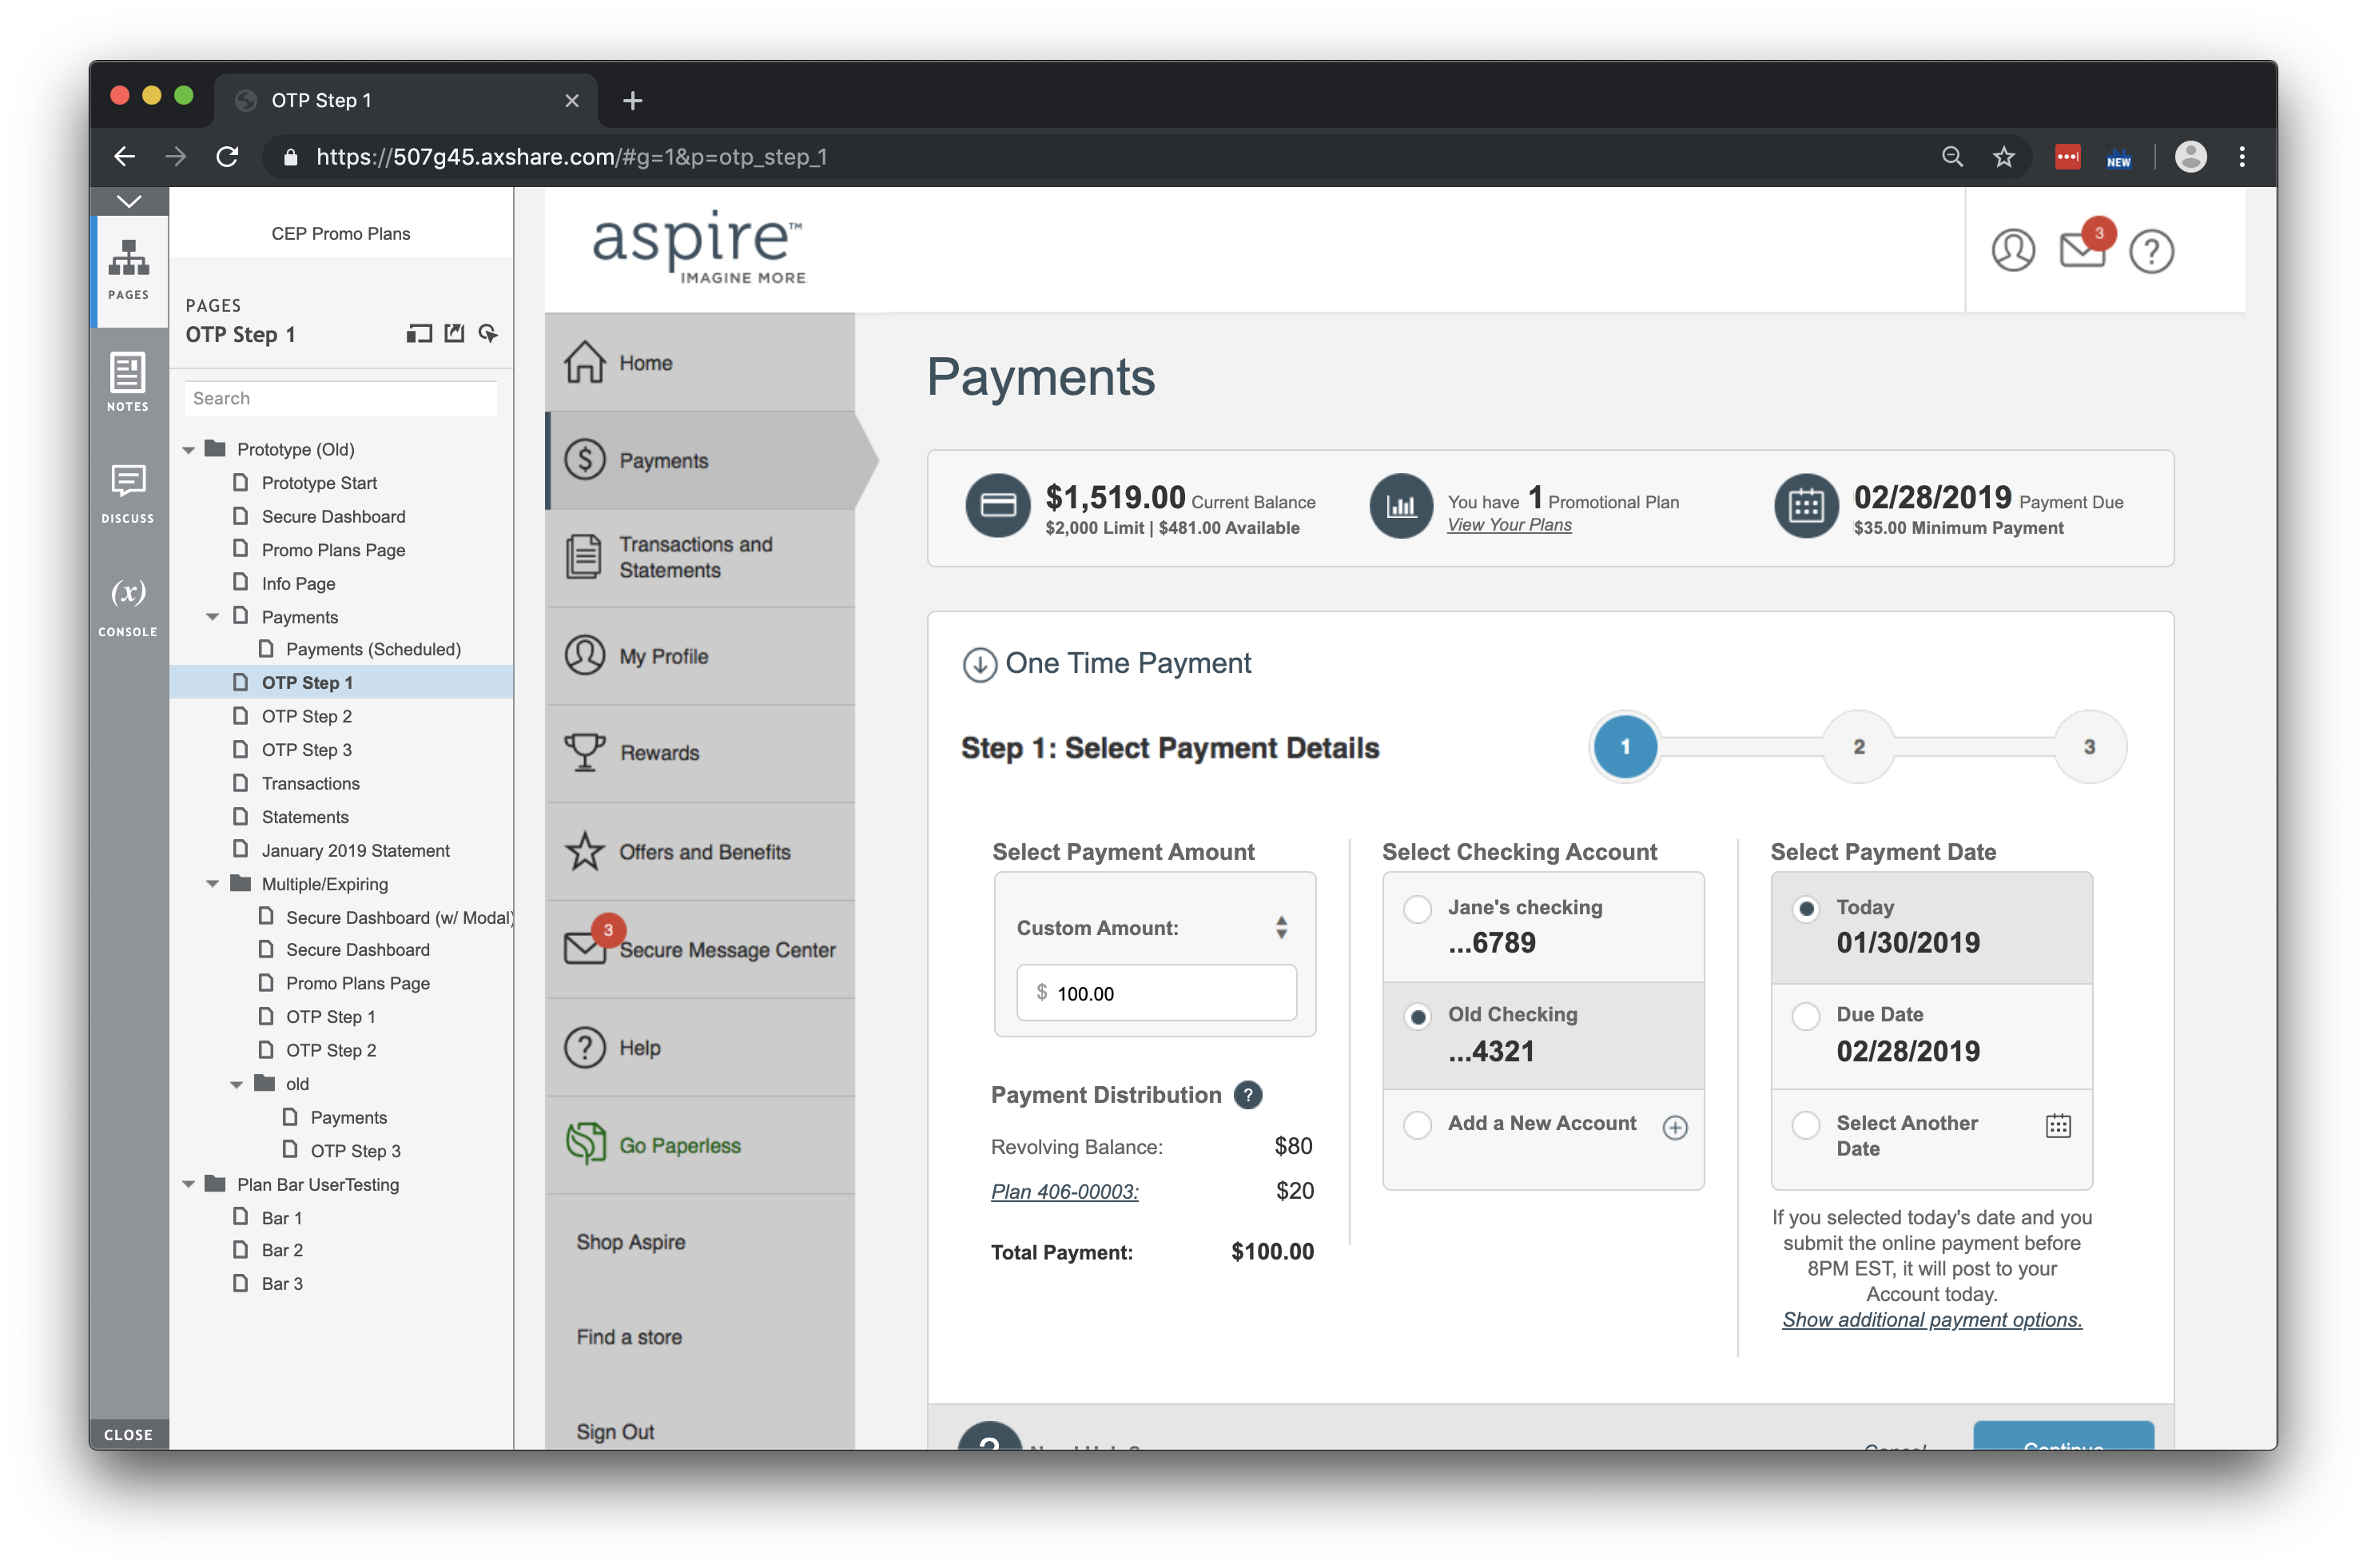This screenshot has width=2367, height=1568.
Task: Open the Chrome profile avatar
Action: tap(2190, 157)
